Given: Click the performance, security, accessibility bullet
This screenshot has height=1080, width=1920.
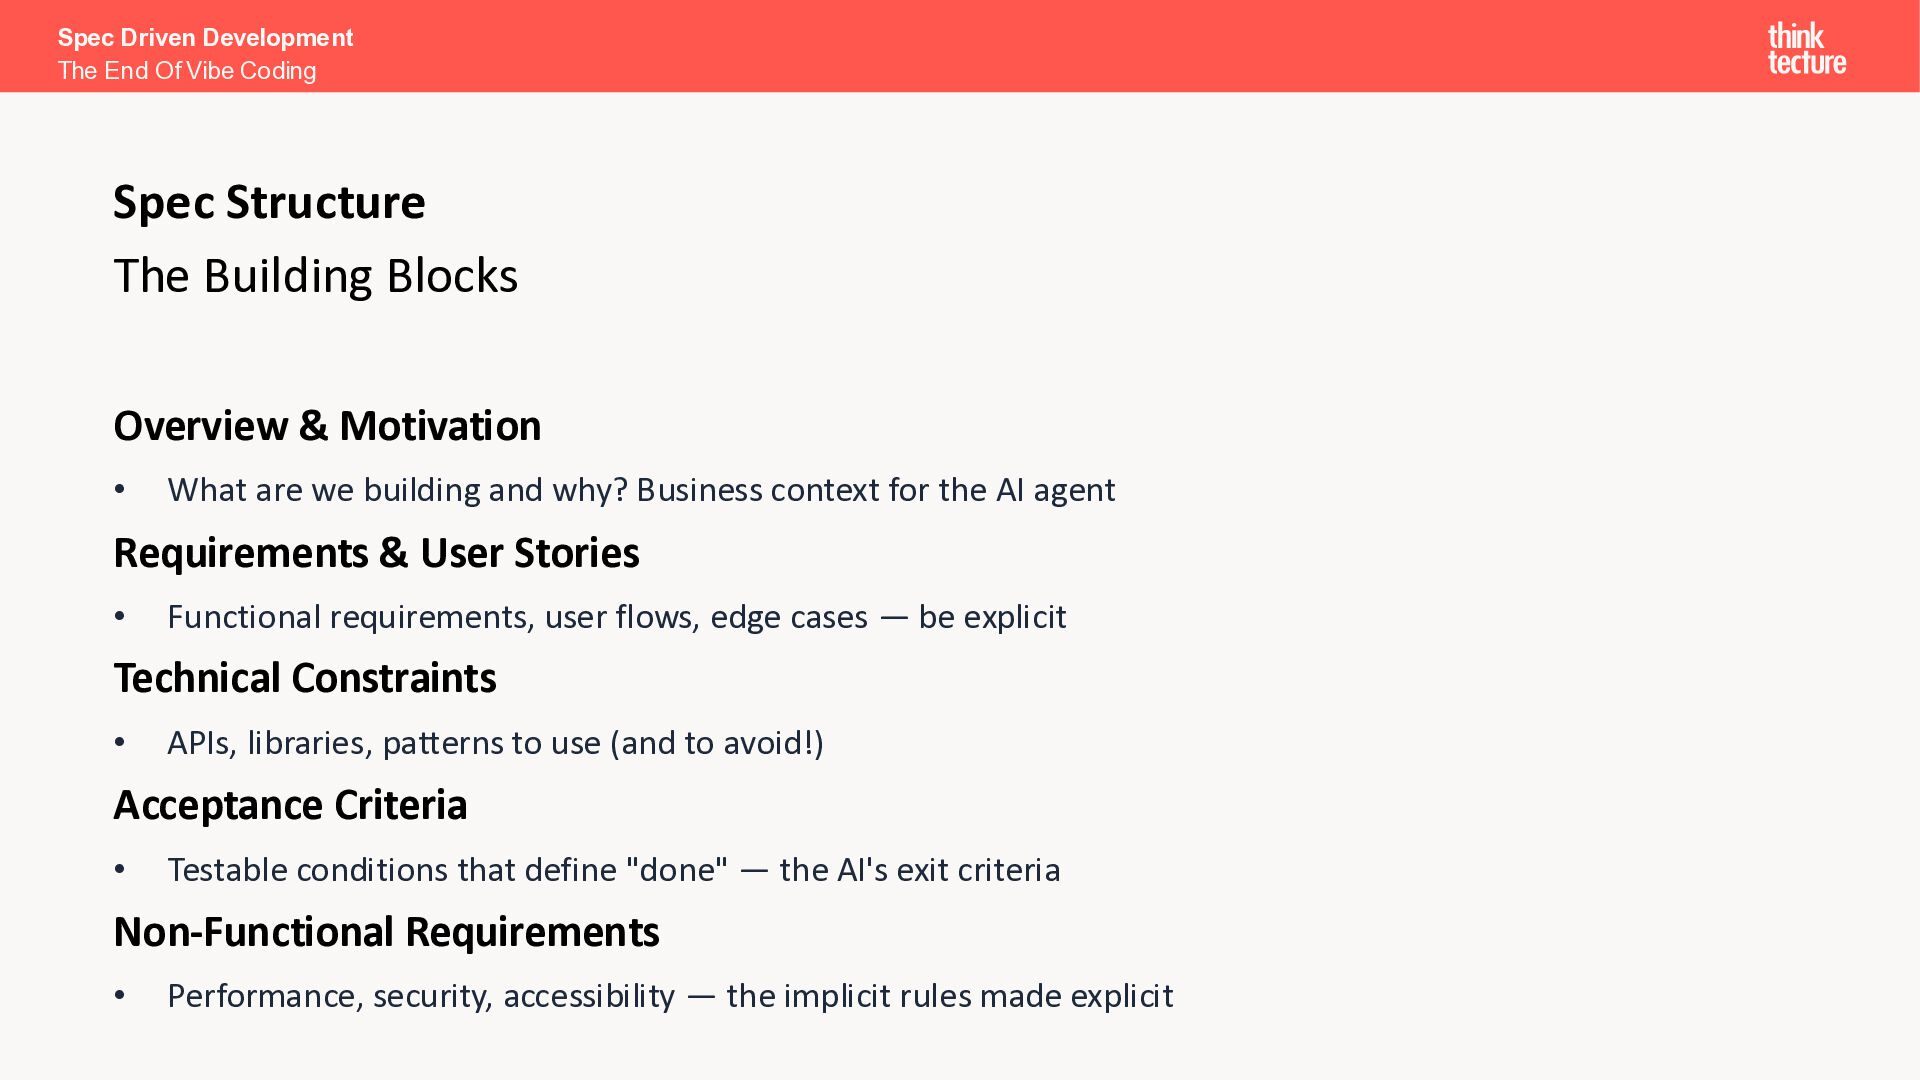Looking at the screenshot, I should click(669, 996).
